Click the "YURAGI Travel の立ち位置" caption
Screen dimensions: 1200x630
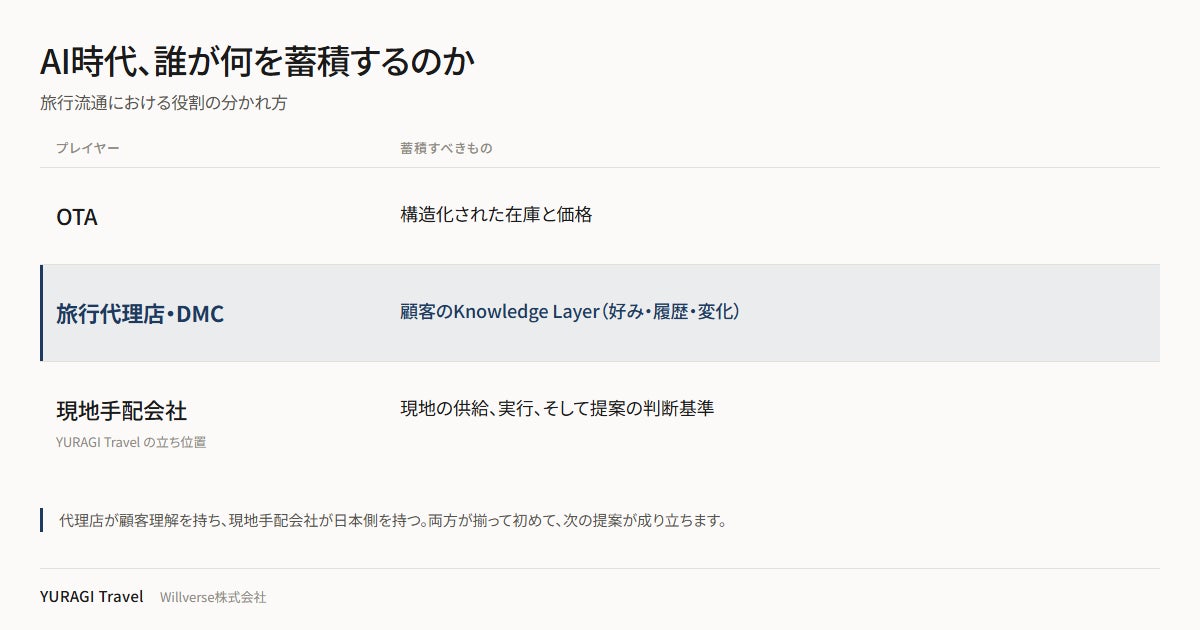point(131,442)
